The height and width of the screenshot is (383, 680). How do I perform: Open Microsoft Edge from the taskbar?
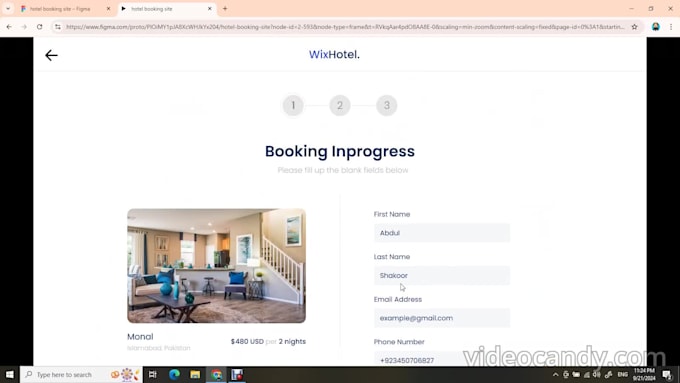click(174, 374)
